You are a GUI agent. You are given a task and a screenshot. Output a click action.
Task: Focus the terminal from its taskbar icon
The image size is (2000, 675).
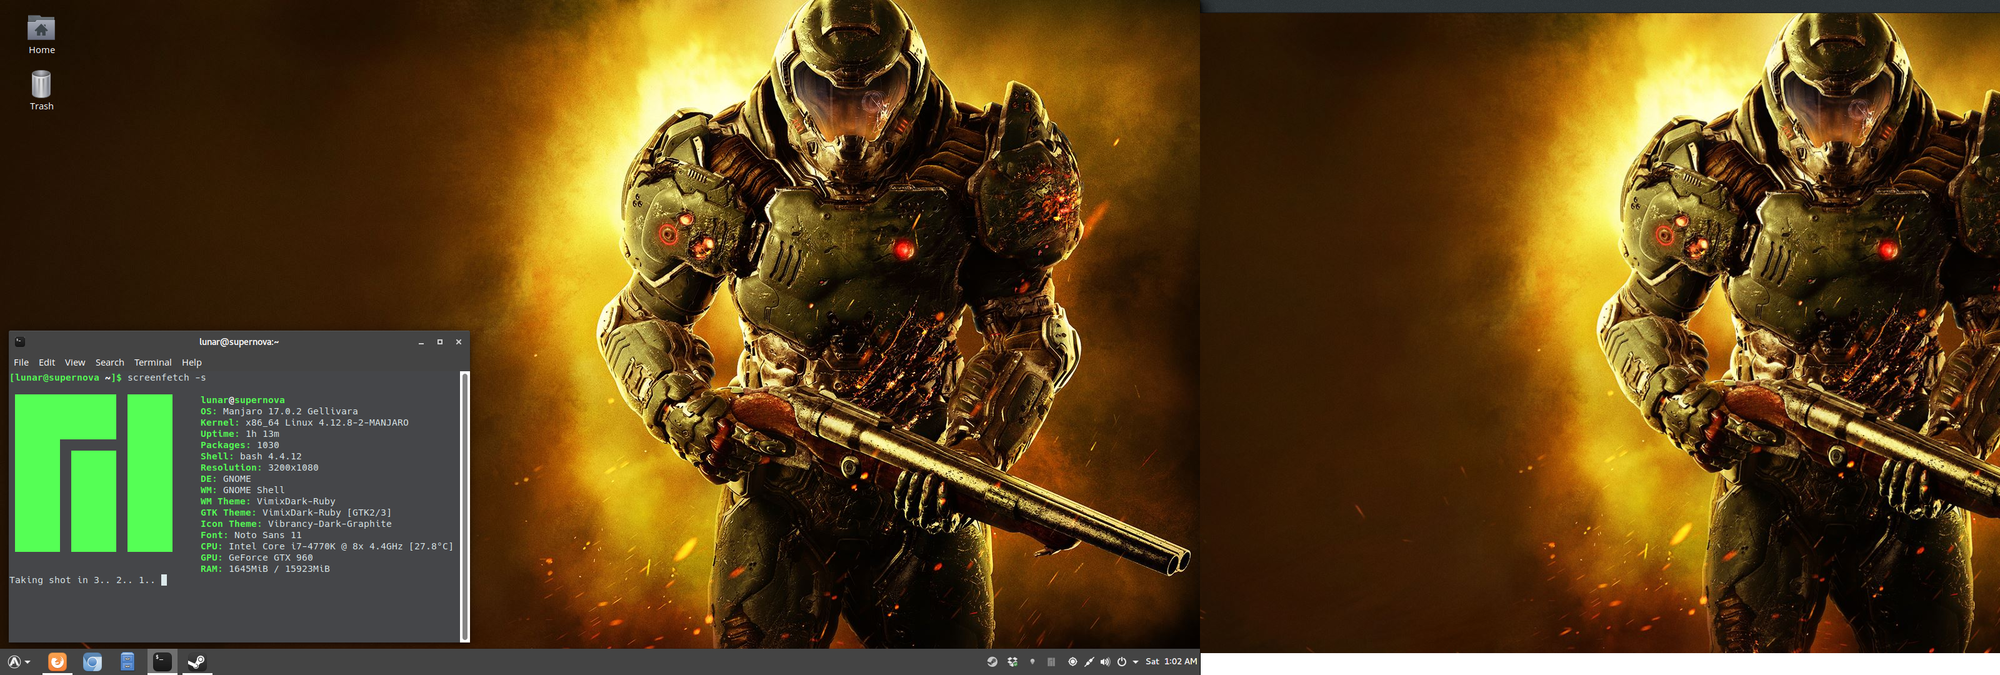click(x=162, y=662)
